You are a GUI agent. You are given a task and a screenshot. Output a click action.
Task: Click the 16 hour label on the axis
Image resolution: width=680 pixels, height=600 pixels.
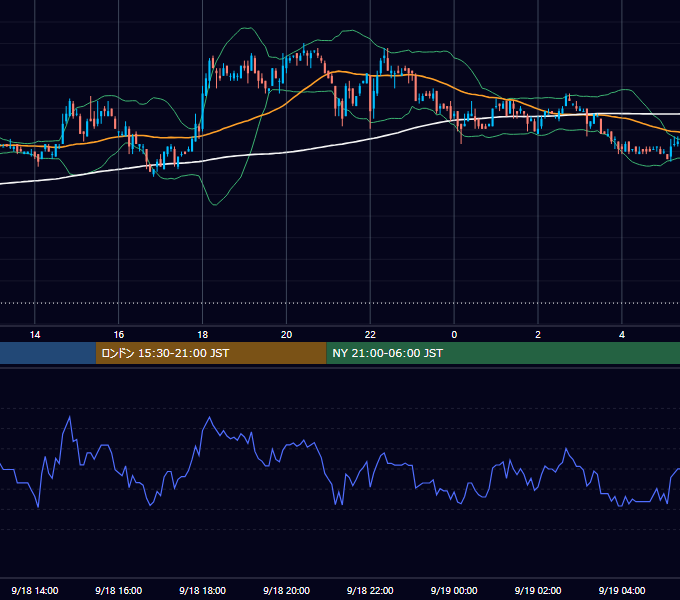pos(119,335)
